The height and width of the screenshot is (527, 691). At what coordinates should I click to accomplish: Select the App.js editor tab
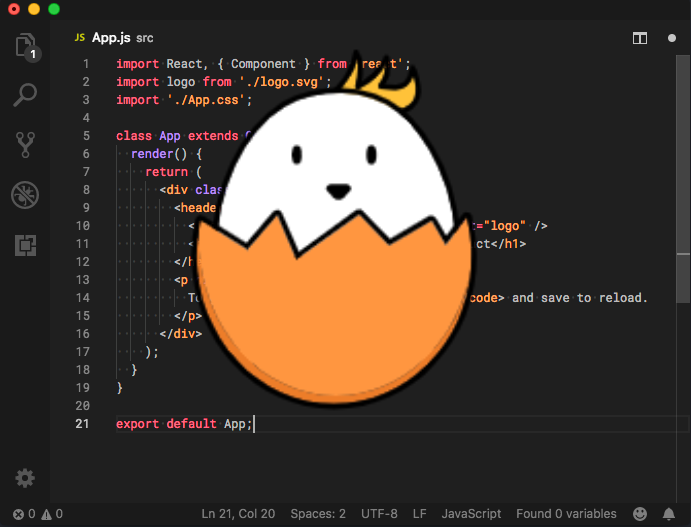[114, 38]
